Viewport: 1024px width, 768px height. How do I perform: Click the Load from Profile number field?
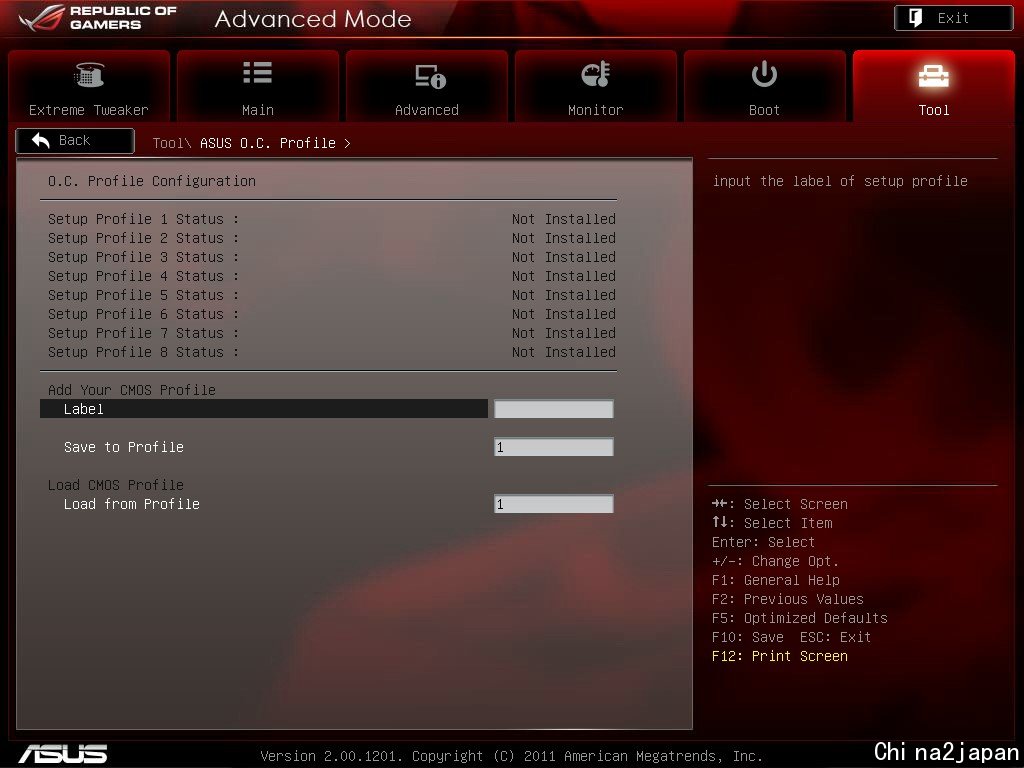pos(554,504)
